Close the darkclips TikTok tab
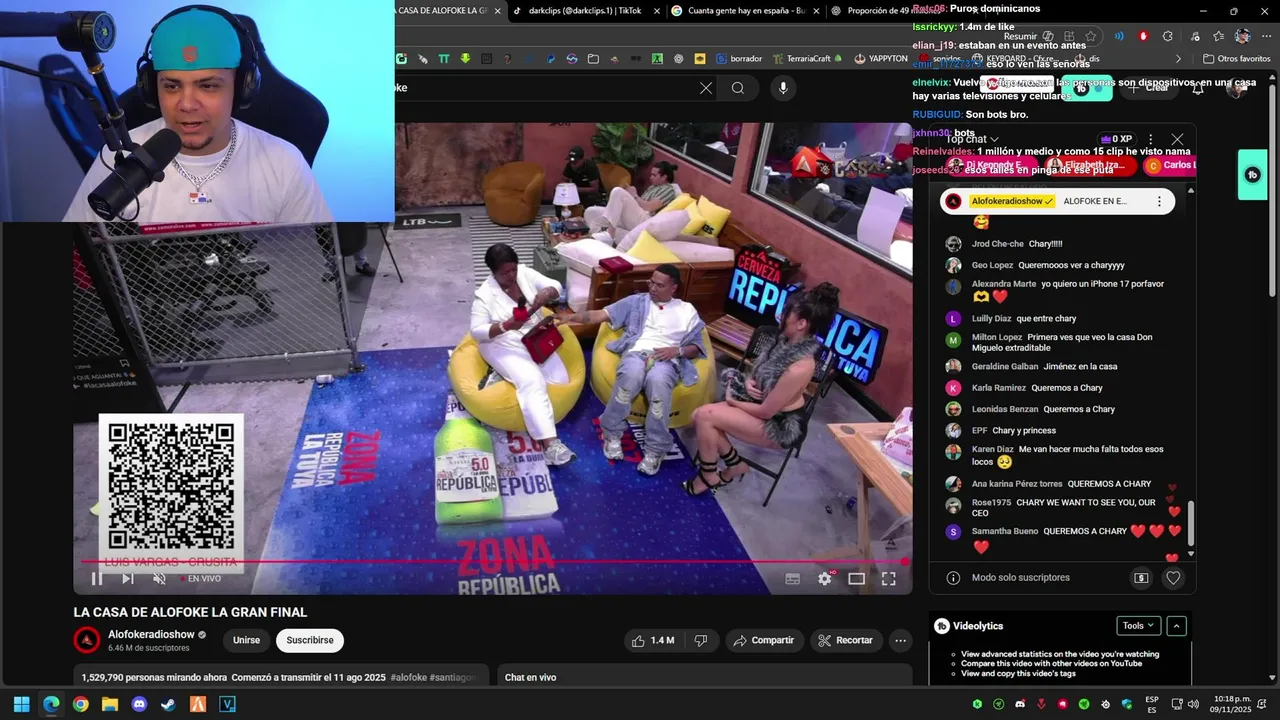The height and width of the screenshot is (720, 1280). (657, 11)
